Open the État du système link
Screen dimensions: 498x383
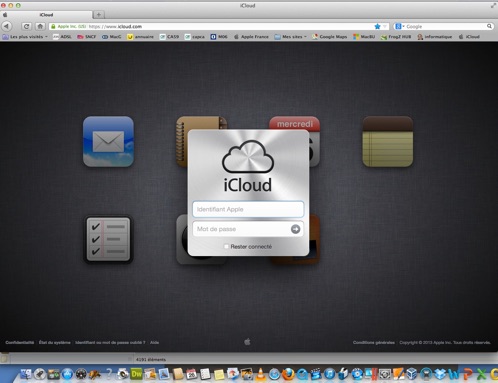pos(55,342)
